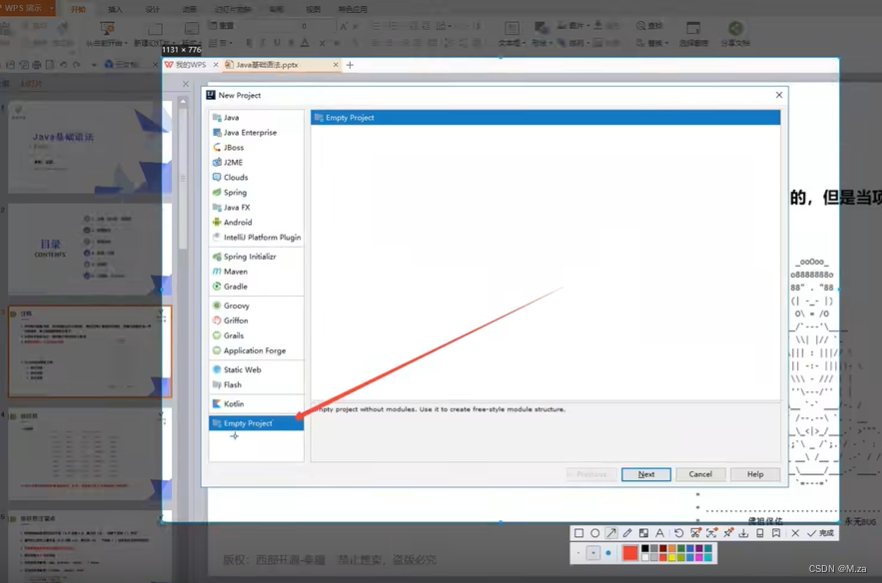882x583 pixels.
Task: Click the bookmark icon in screenshot toolbar
Action: (776, 533)
